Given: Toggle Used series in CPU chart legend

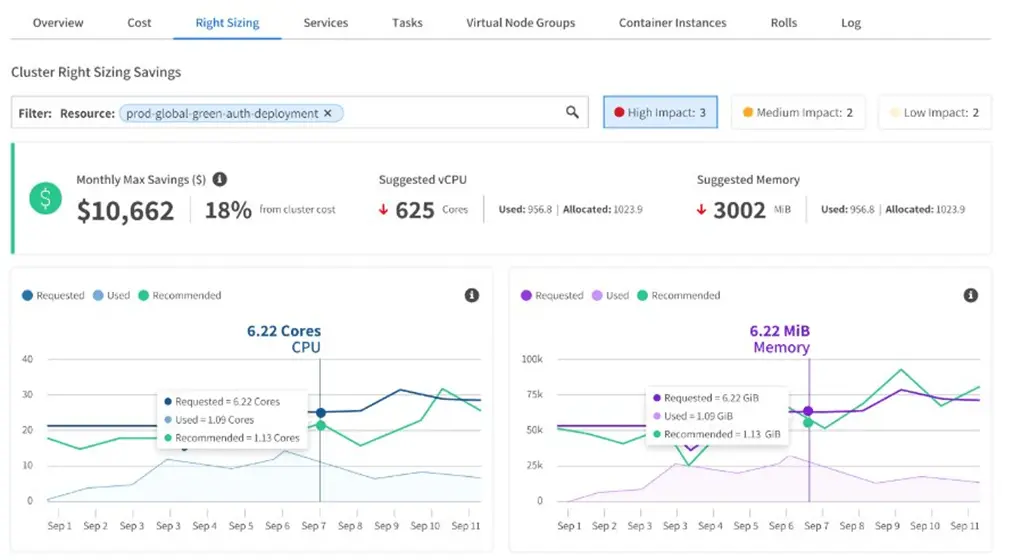Looking at the screenshot, I should point(111,295).
